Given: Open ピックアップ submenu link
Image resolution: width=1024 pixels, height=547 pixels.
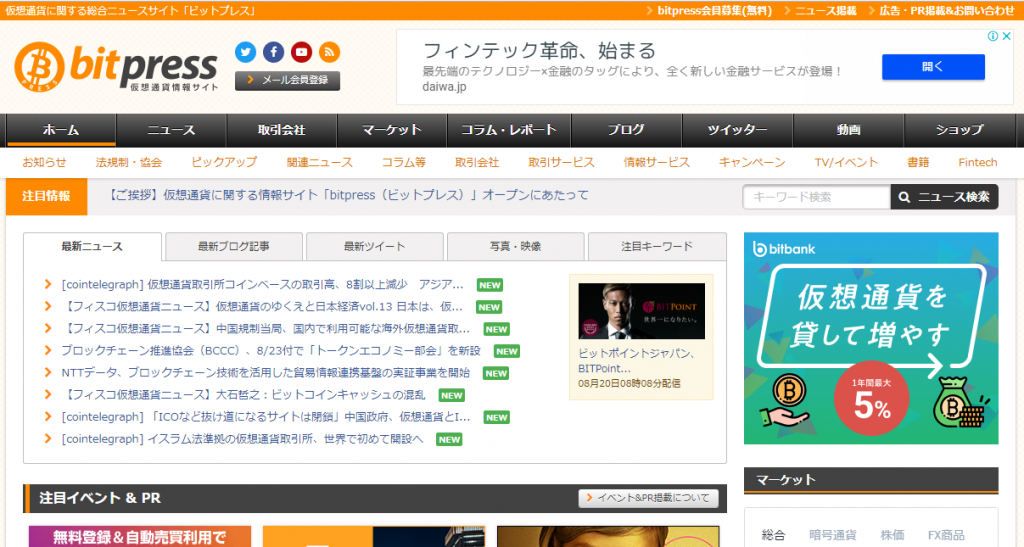Looking at the screenshot, I should (x=224, y=163).
